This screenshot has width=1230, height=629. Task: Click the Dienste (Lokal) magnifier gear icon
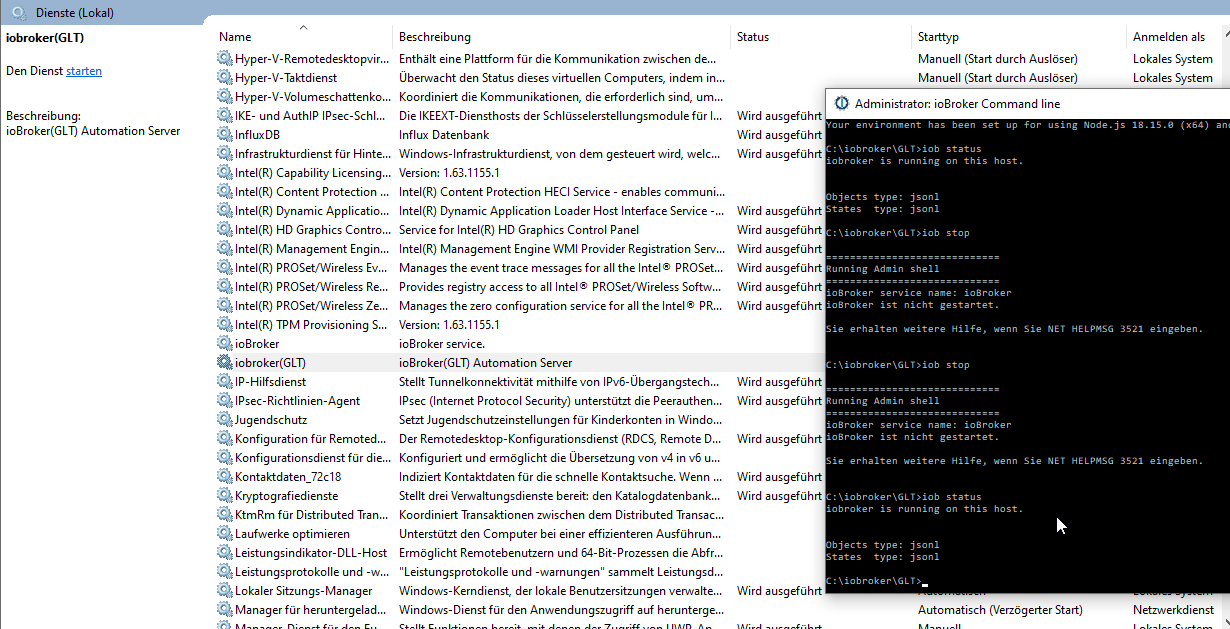click(x=18, y=13)
